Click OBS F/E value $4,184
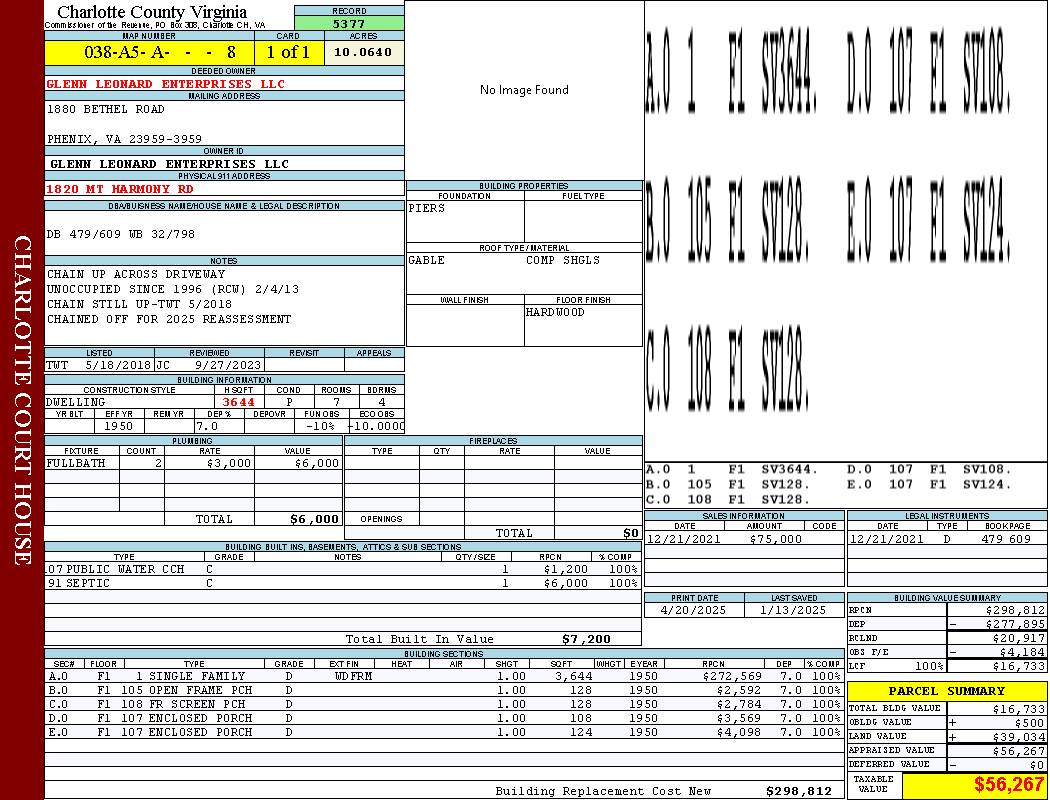This screenshot has height=800, width=1050. [1022, 653]
